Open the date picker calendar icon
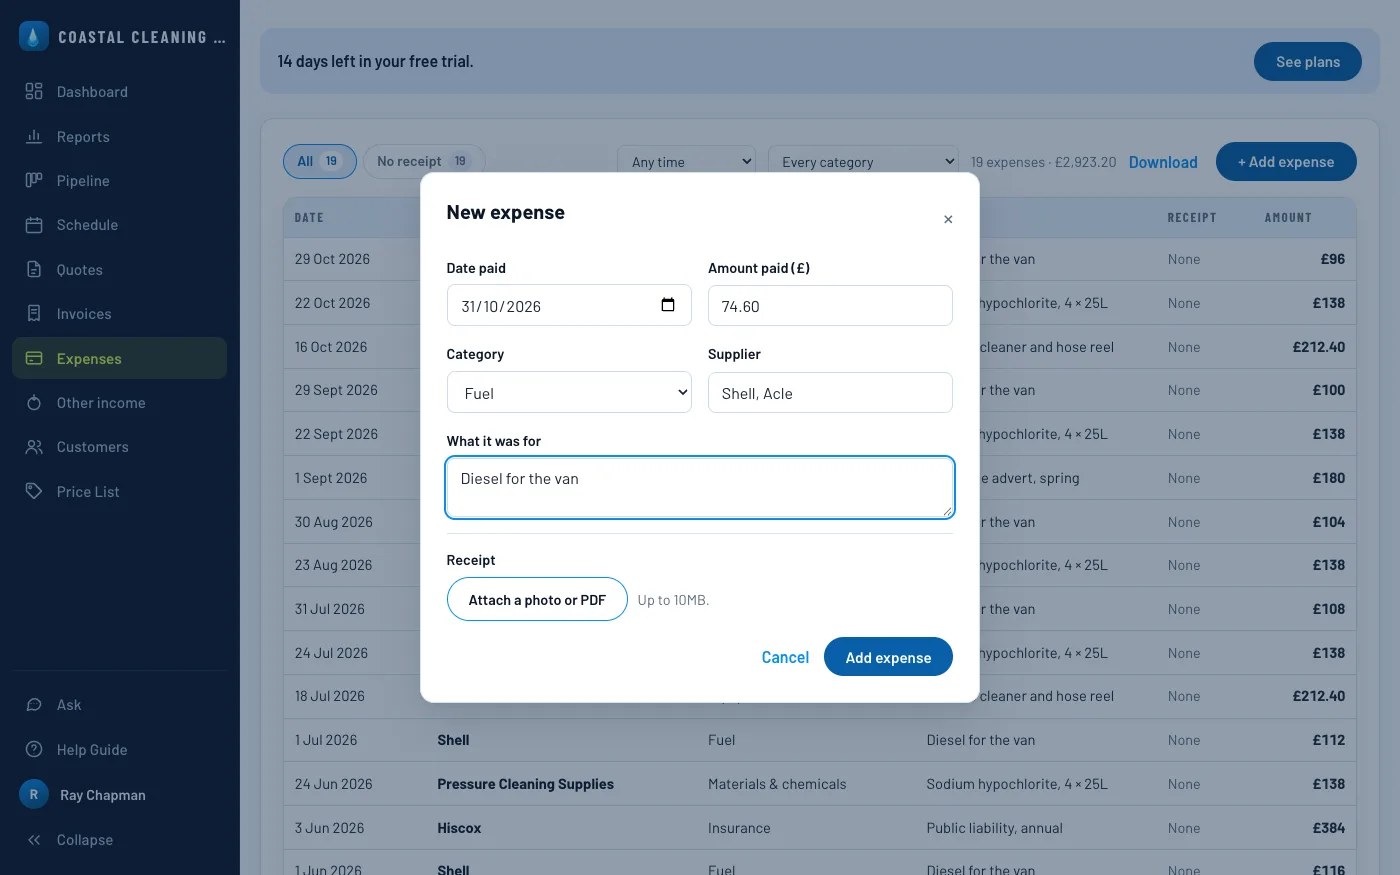Screen dimensions: 1400x875 click(668, 305)
